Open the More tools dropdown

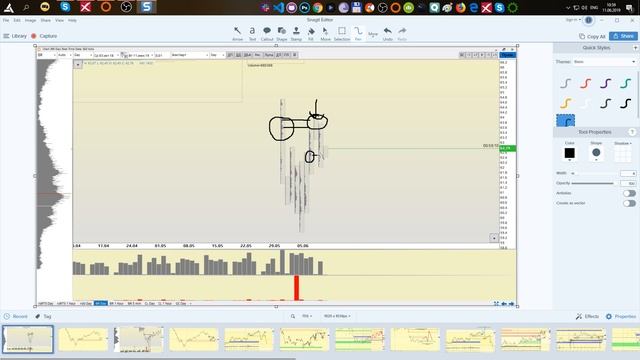pos(373,34)
